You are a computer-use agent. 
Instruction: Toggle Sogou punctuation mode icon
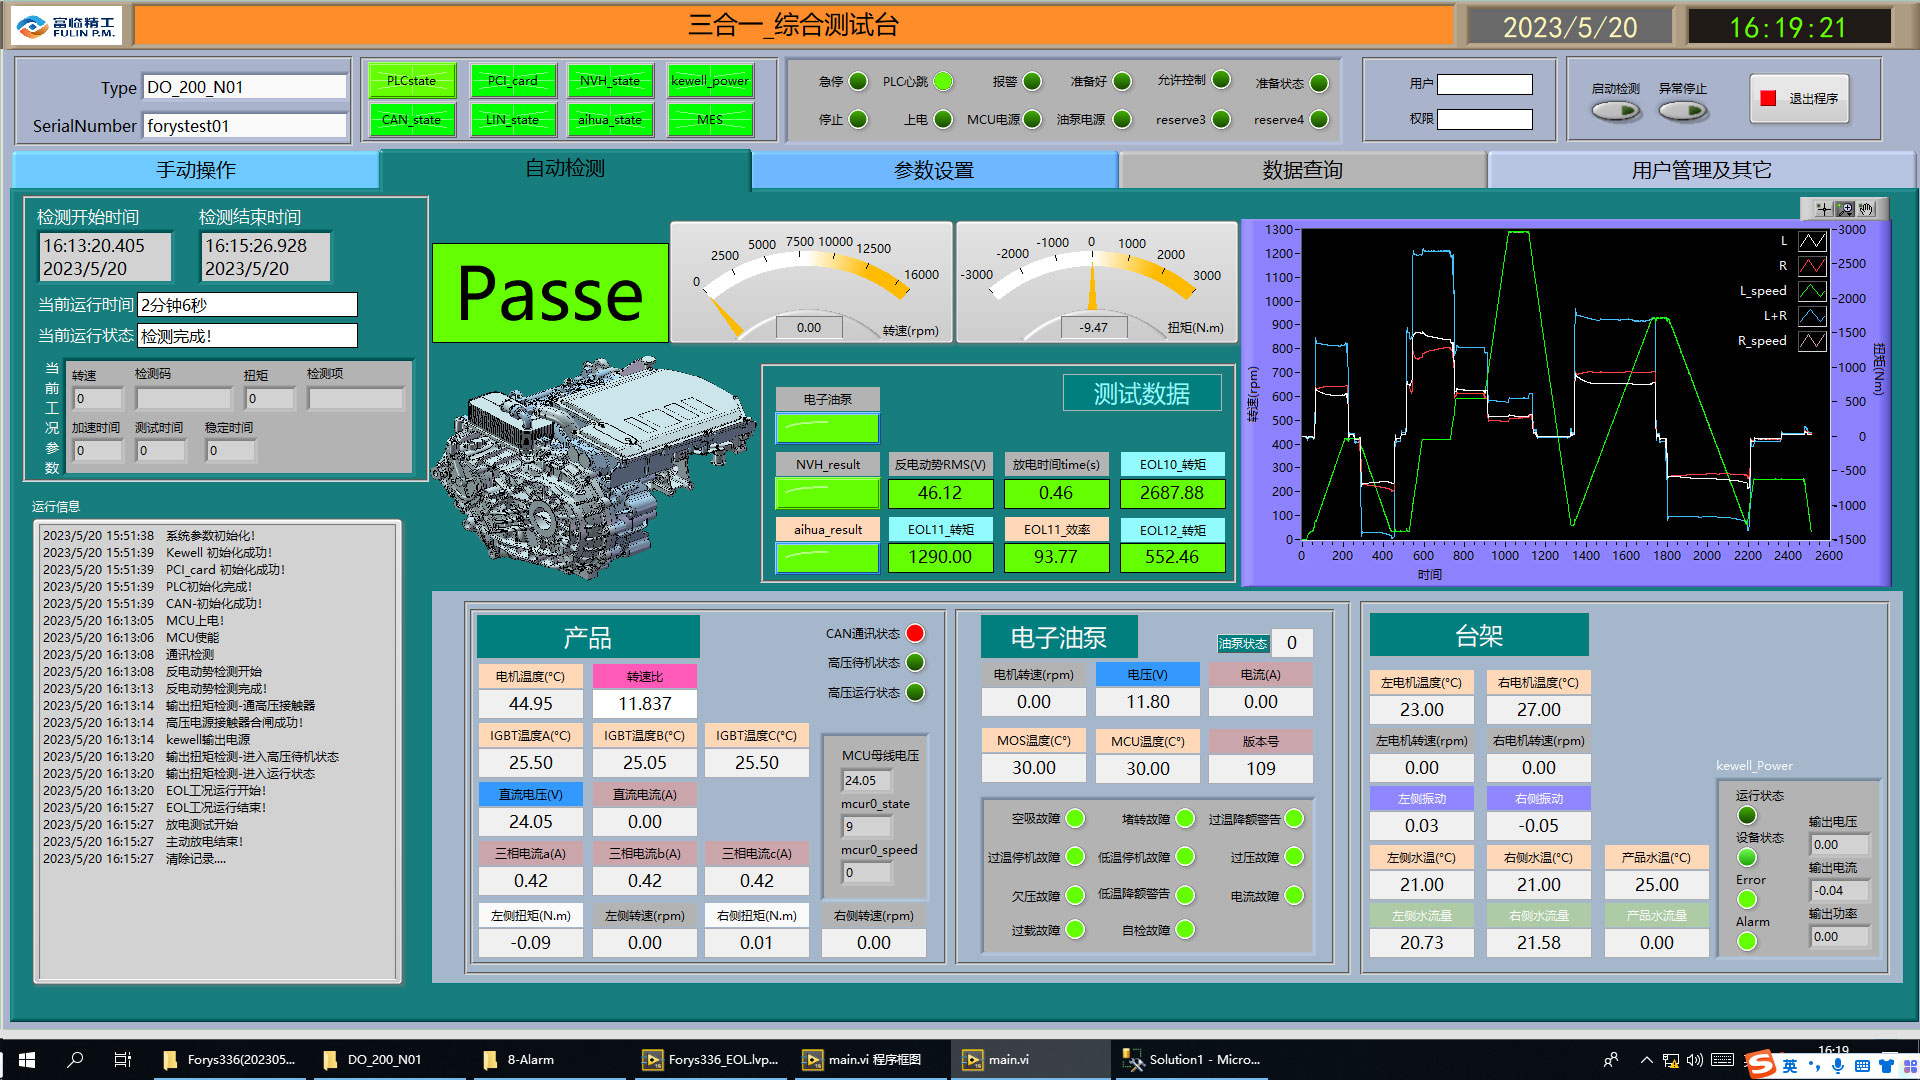pos(1814,1066)
